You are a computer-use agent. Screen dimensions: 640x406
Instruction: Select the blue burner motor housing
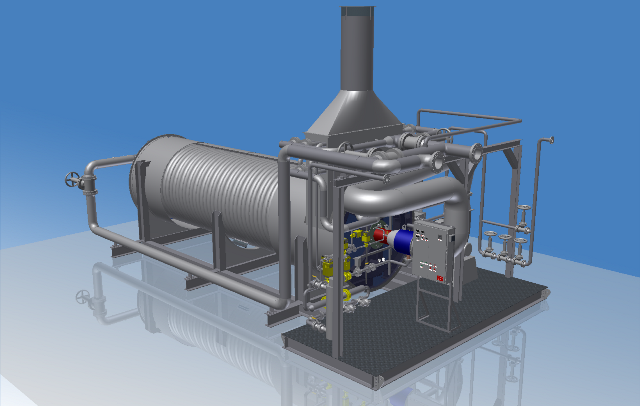[404, 241]
